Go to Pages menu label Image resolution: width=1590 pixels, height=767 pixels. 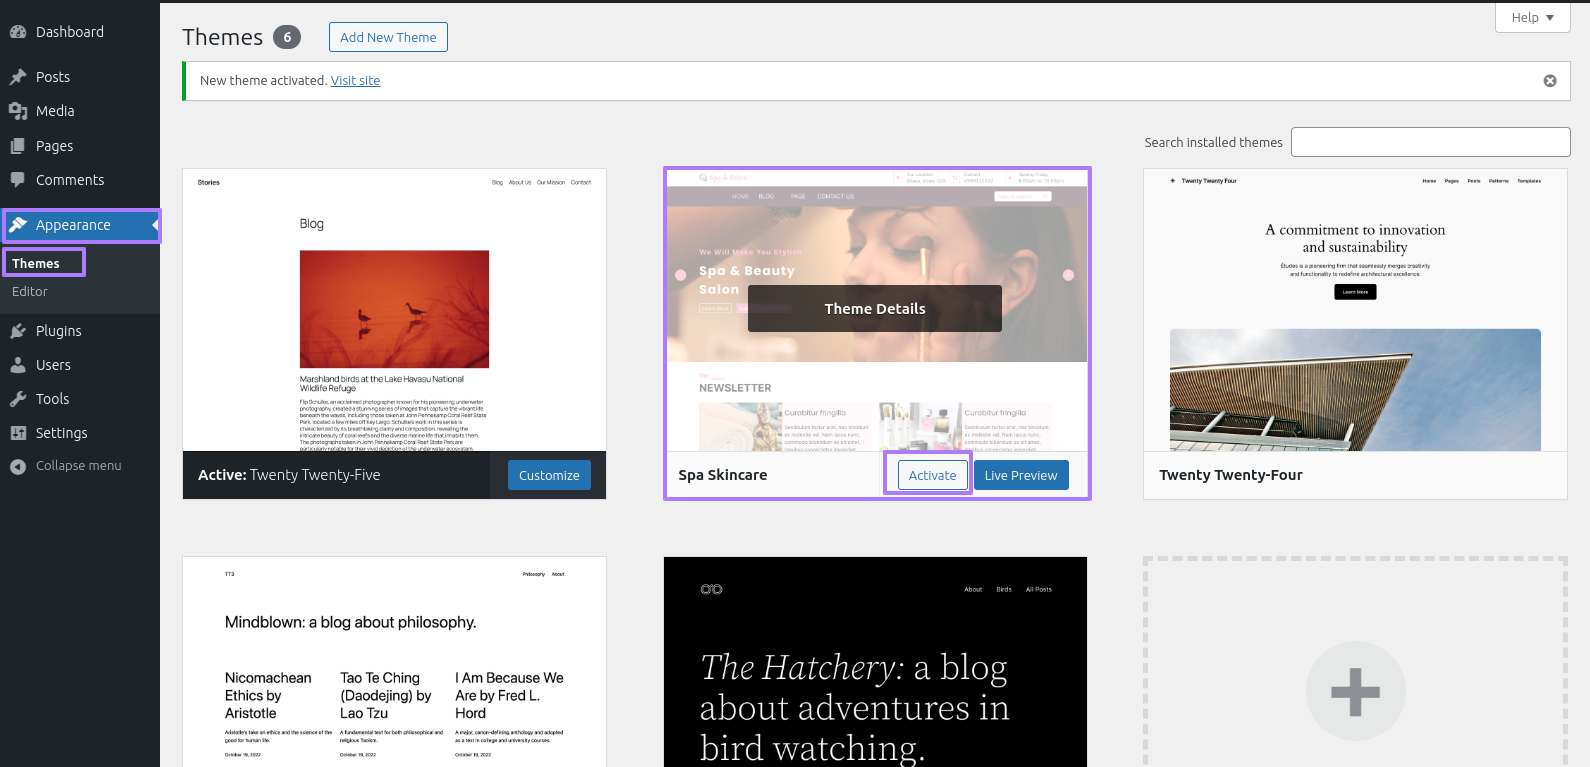(x=54, y=146)
